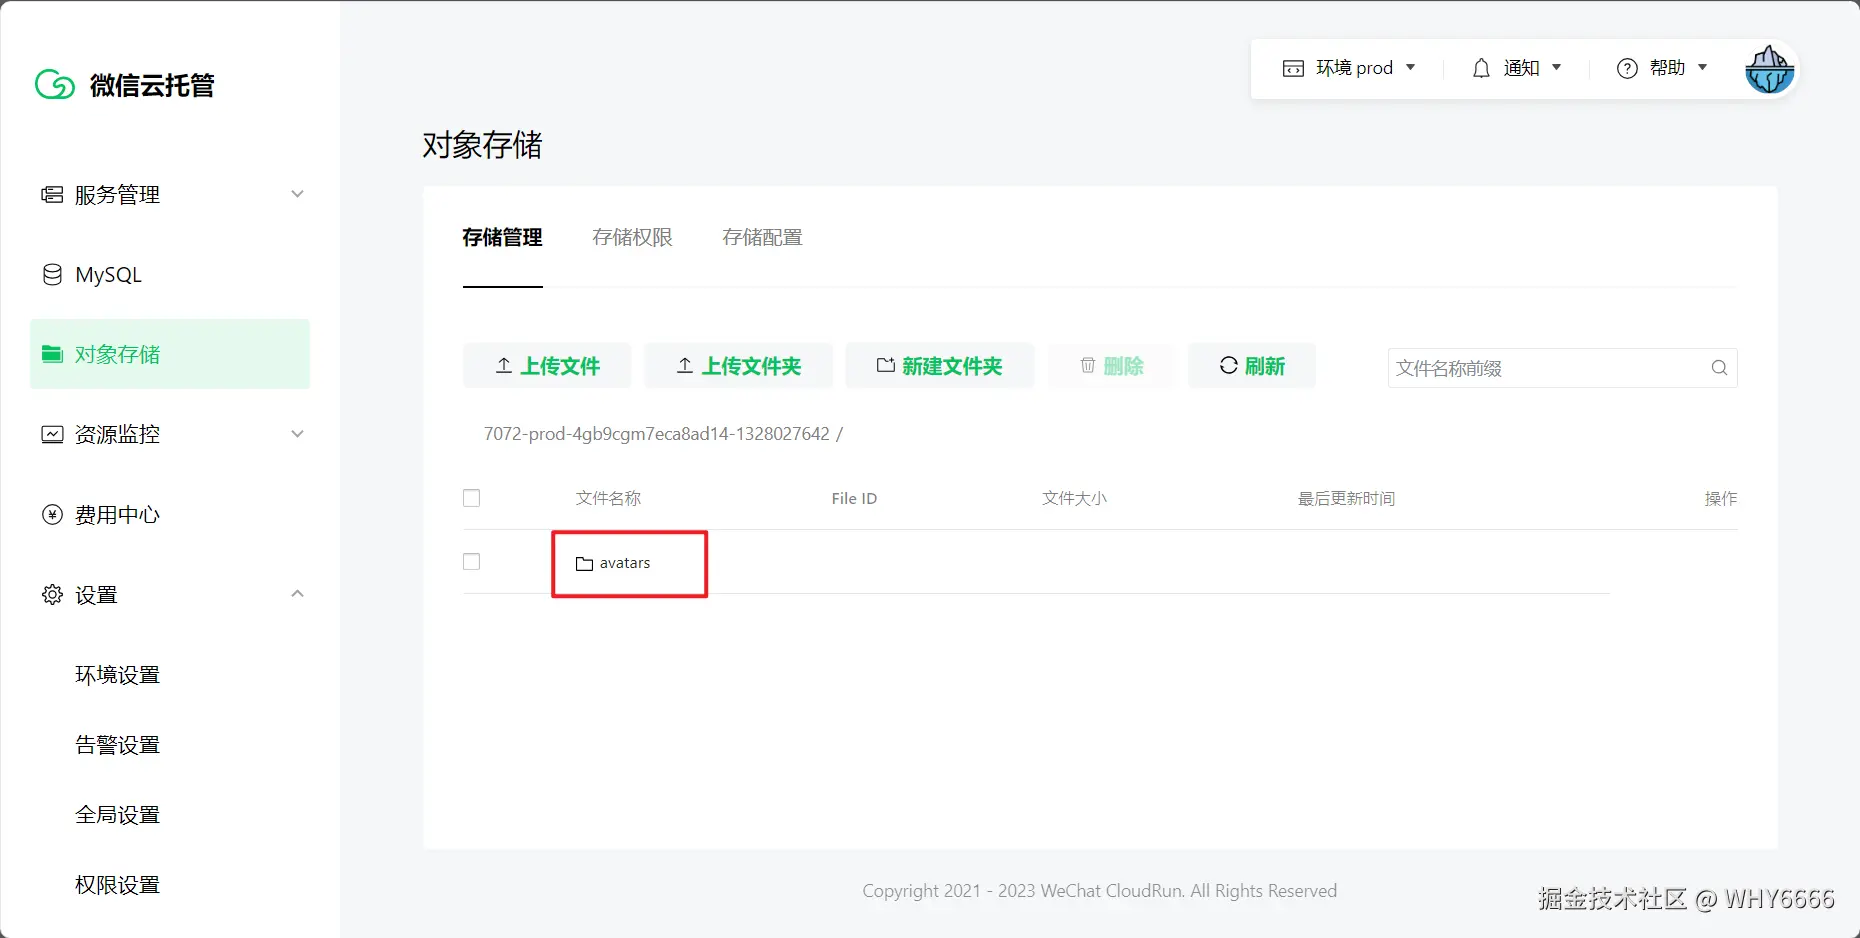Switch to the 存储权限 tab
The height and width of the screenshot is (938, 1860).
[x=632, y=238]
